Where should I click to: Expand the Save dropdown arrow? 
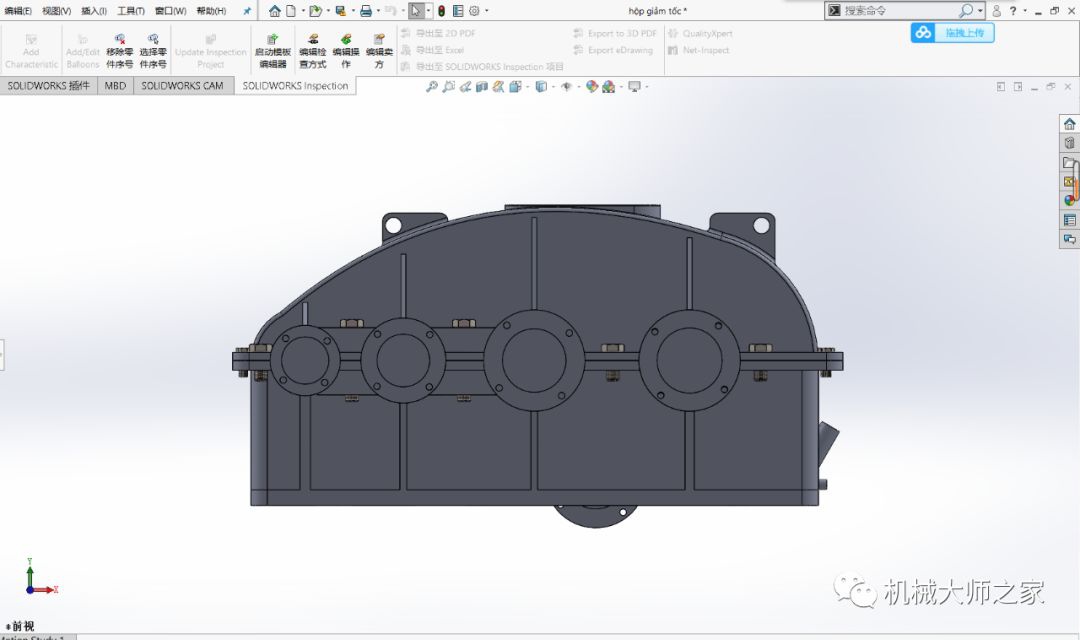352,11
